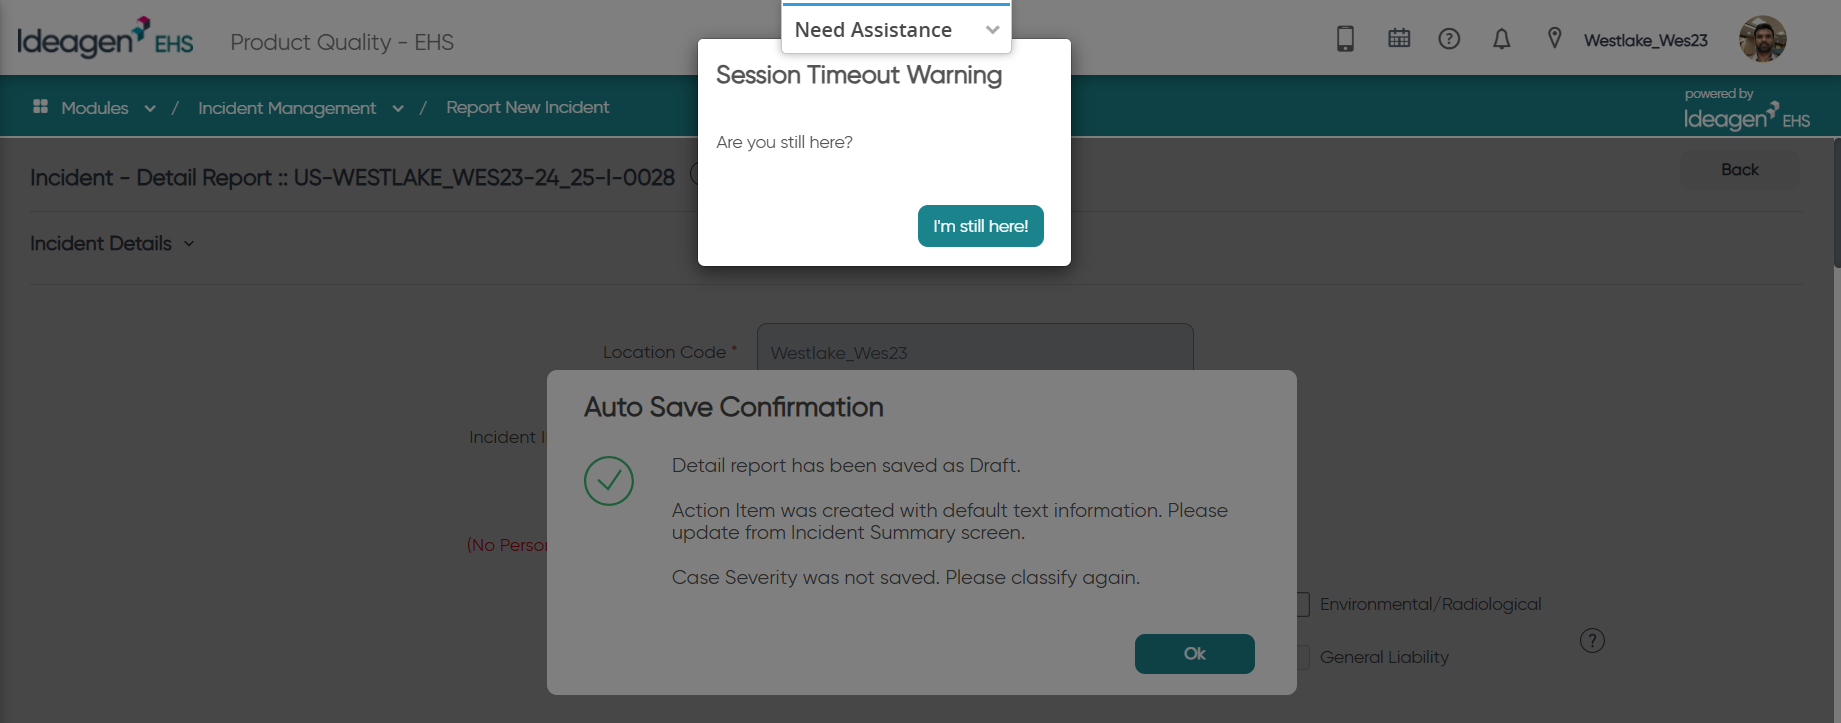Expand the Incident Management dropdown
The height and width of the screenshot is (723, 1841).
click(398, 108)
